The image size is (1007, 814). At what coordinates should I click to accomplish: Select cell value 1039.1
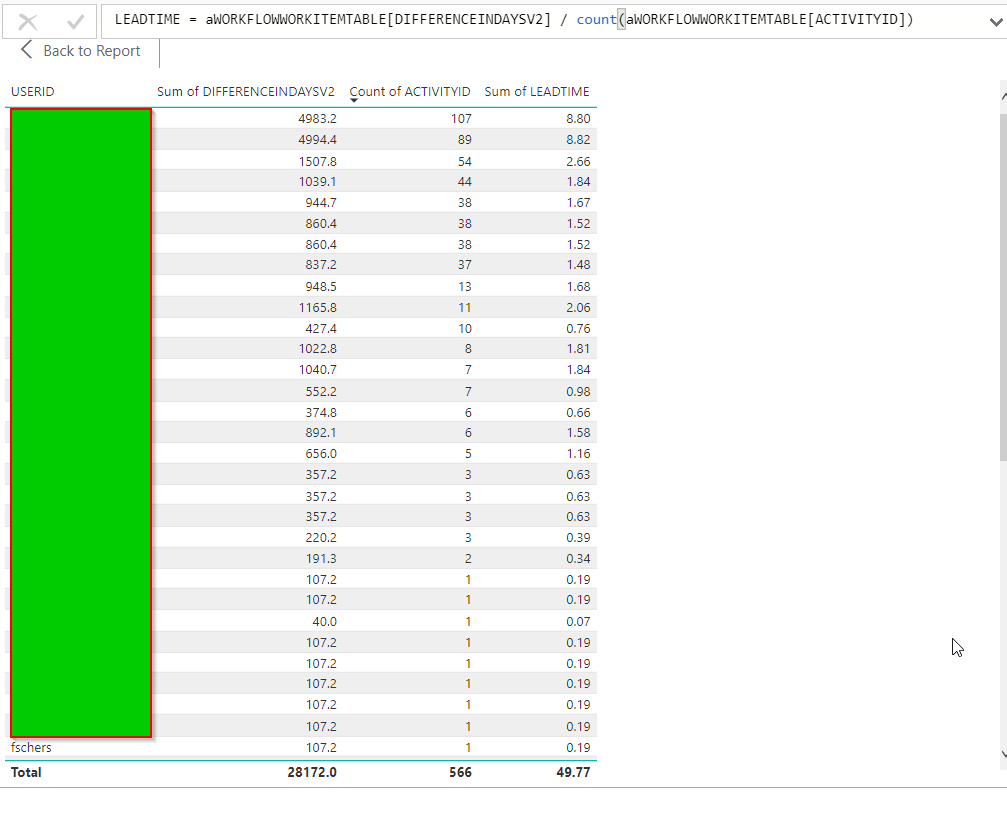(317, 181)
